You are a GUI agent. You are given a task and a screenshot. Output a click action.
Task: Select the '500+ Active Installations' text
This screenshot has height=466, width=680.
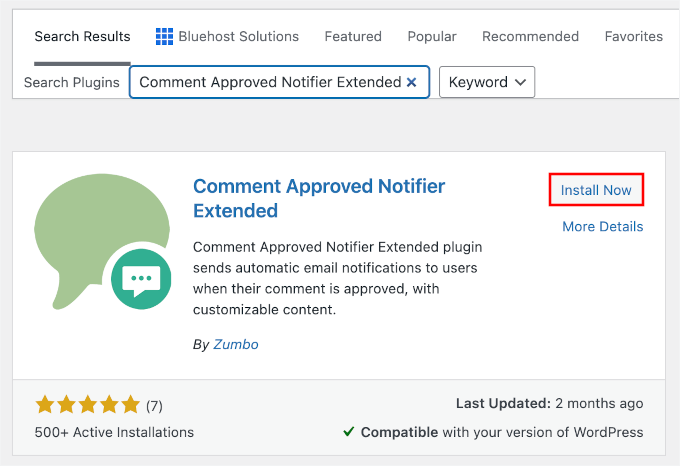[x=114, y=432]
